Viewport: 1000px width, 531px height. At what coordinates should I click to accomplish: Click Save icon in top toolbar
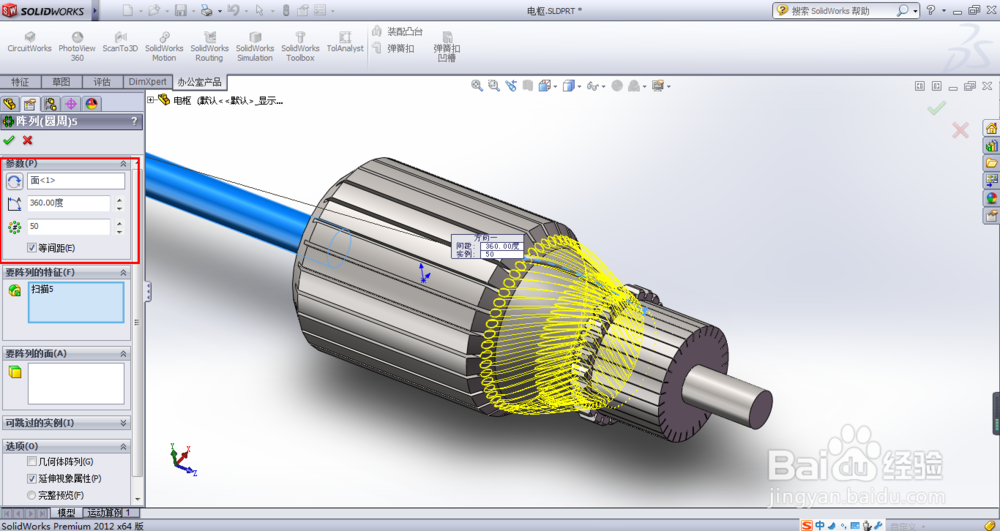pyautogui.click(x=180, y=10)
